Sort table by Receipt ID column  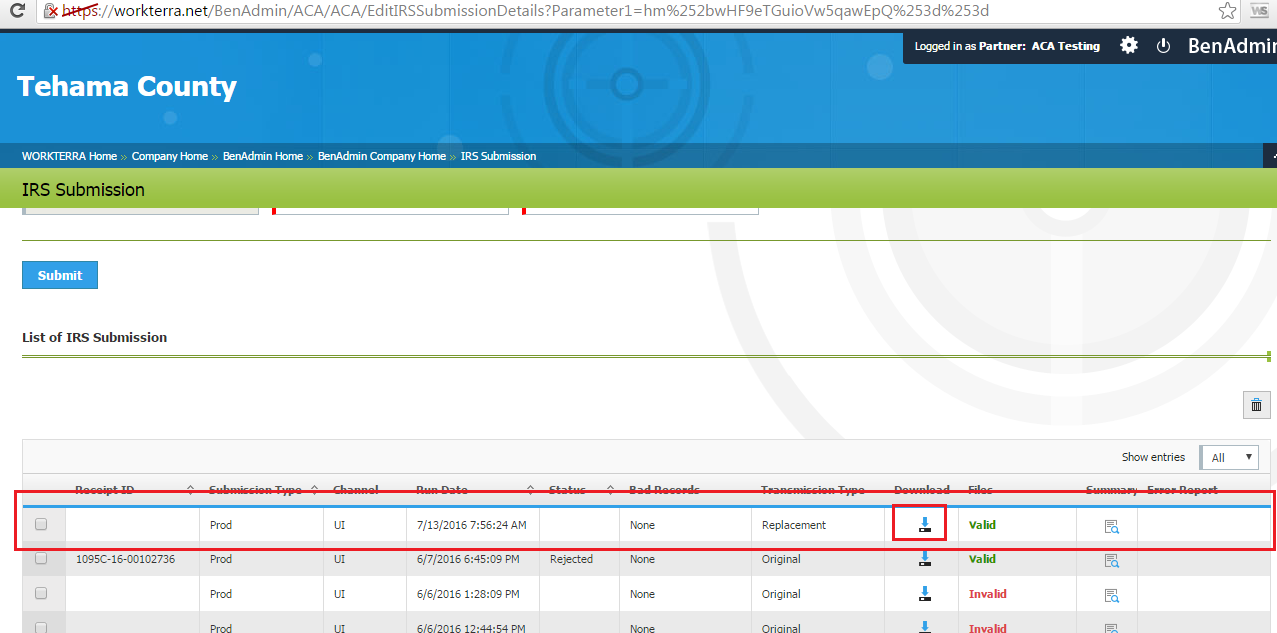pyautogui.click(x=105, y=490)
